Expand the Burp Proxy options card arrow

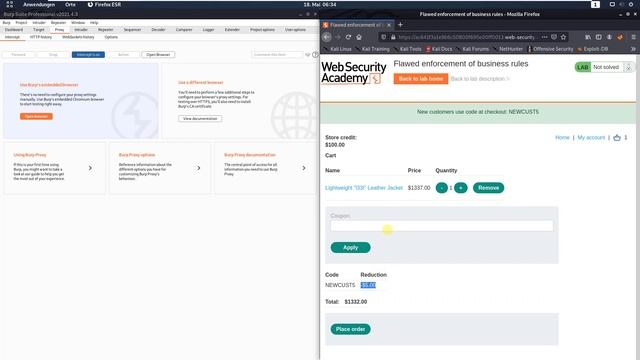(199, 168)
